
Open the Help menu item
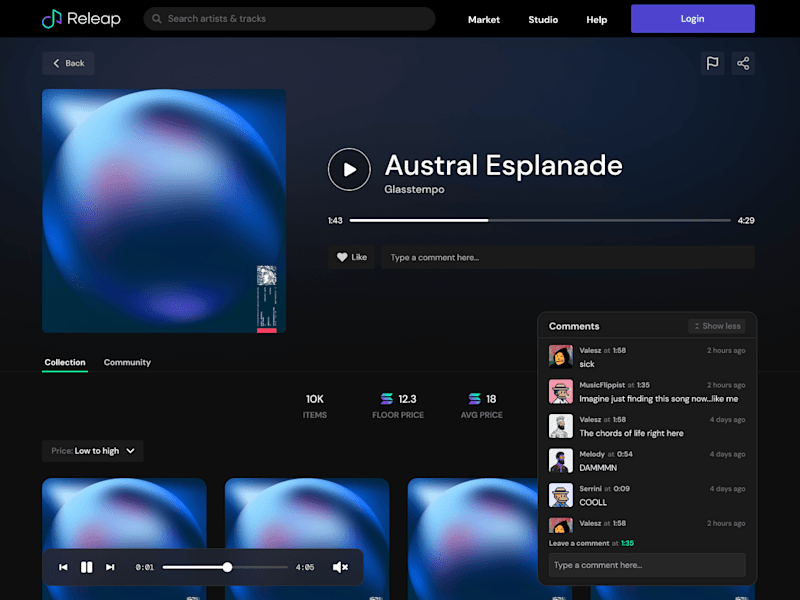pos(596,19)
